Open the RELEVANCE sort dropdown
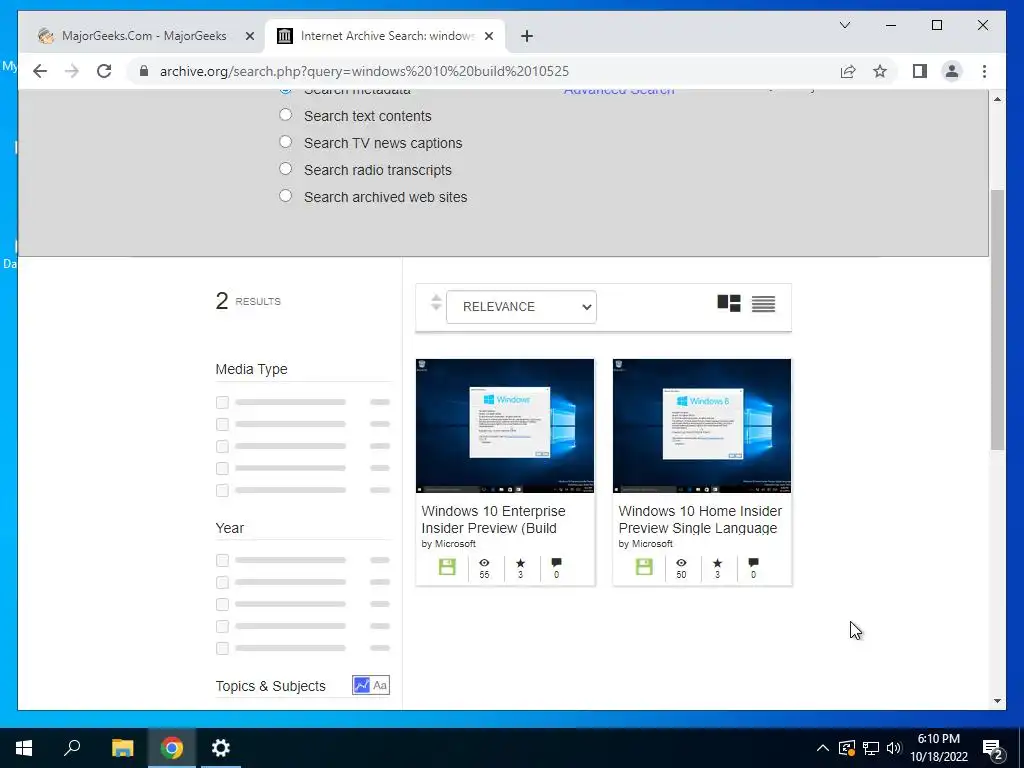 (521, 307)
